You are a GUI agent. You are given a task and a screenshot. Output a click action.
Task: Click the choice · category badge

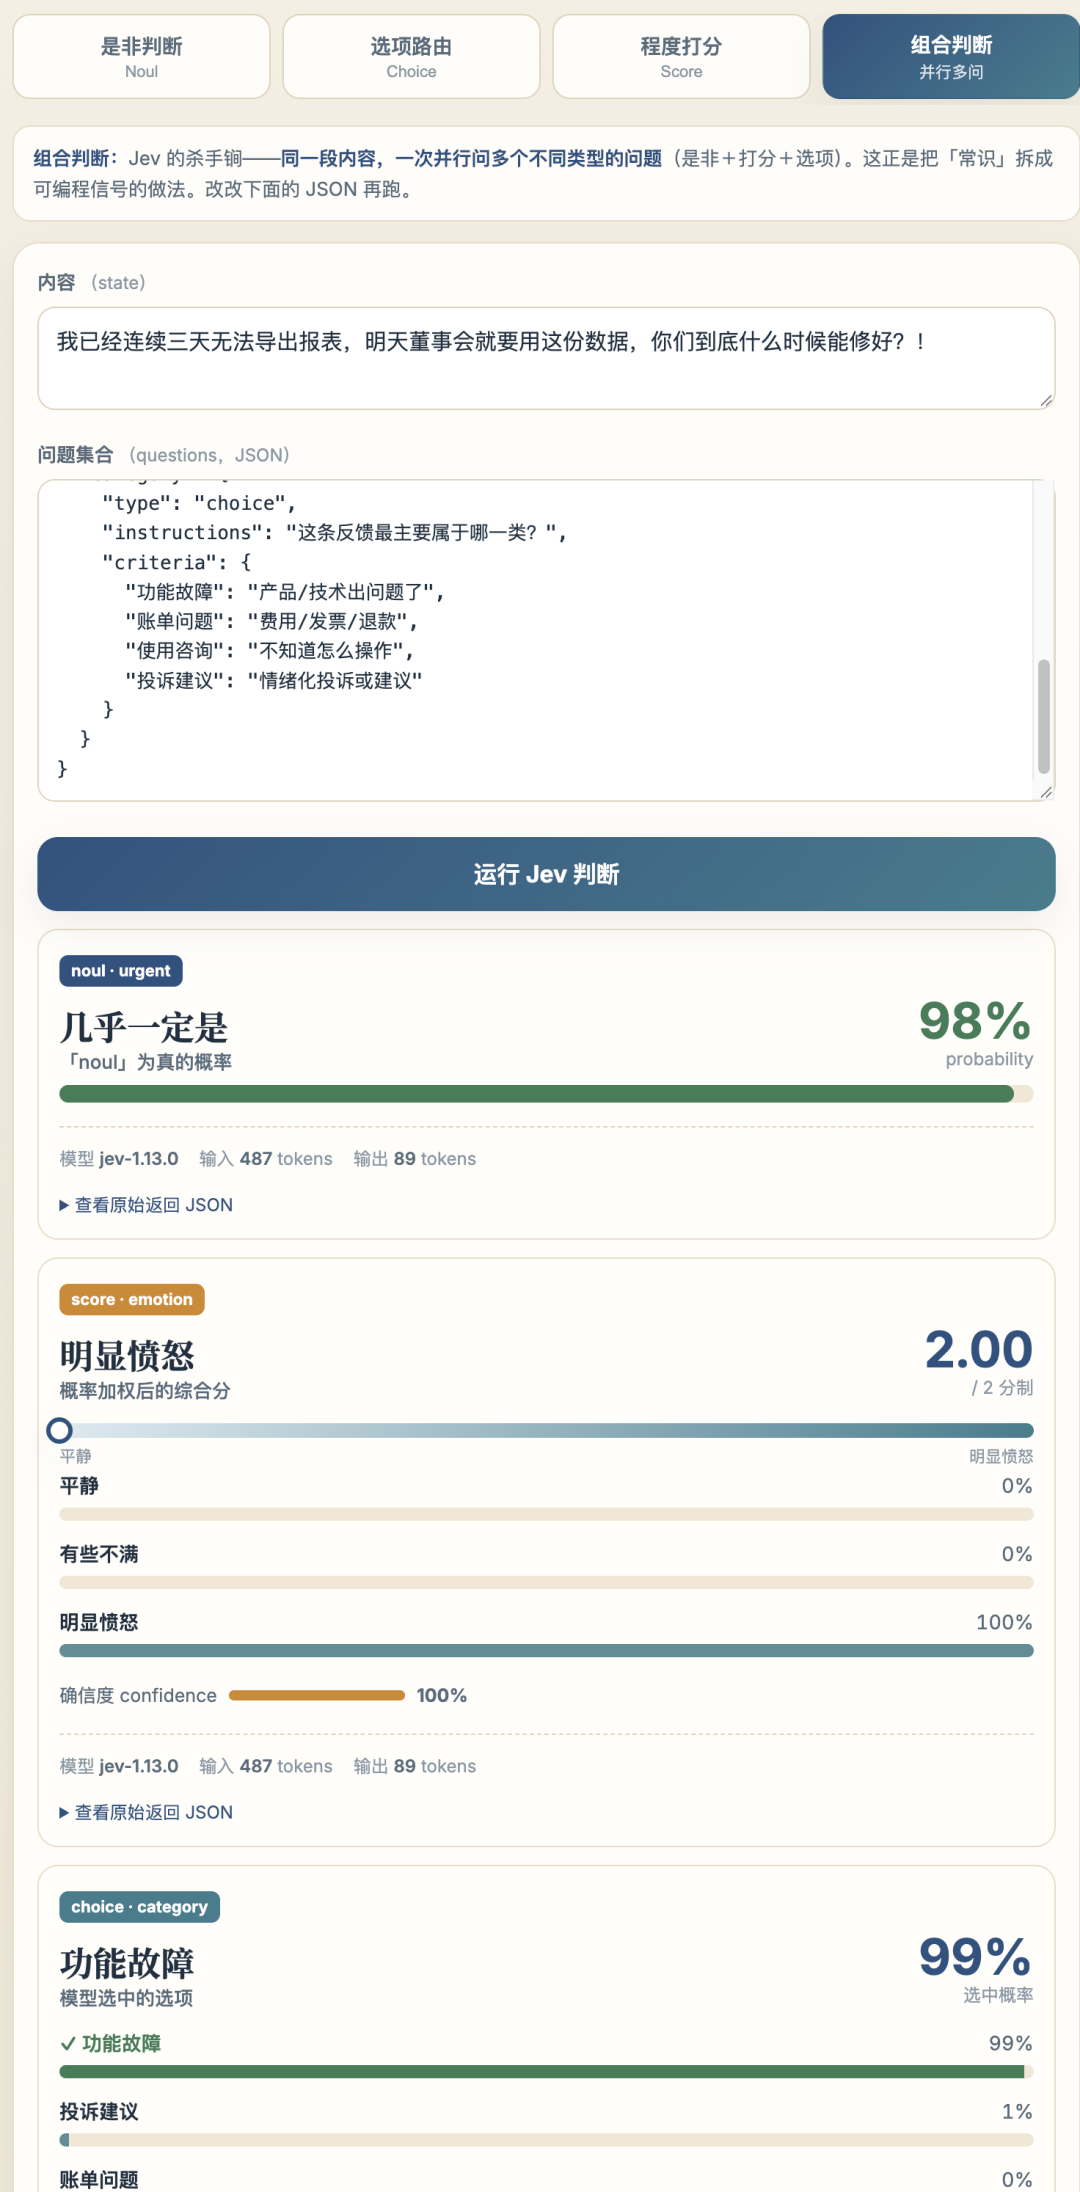pyautogui.click(x=139, y=1907)
